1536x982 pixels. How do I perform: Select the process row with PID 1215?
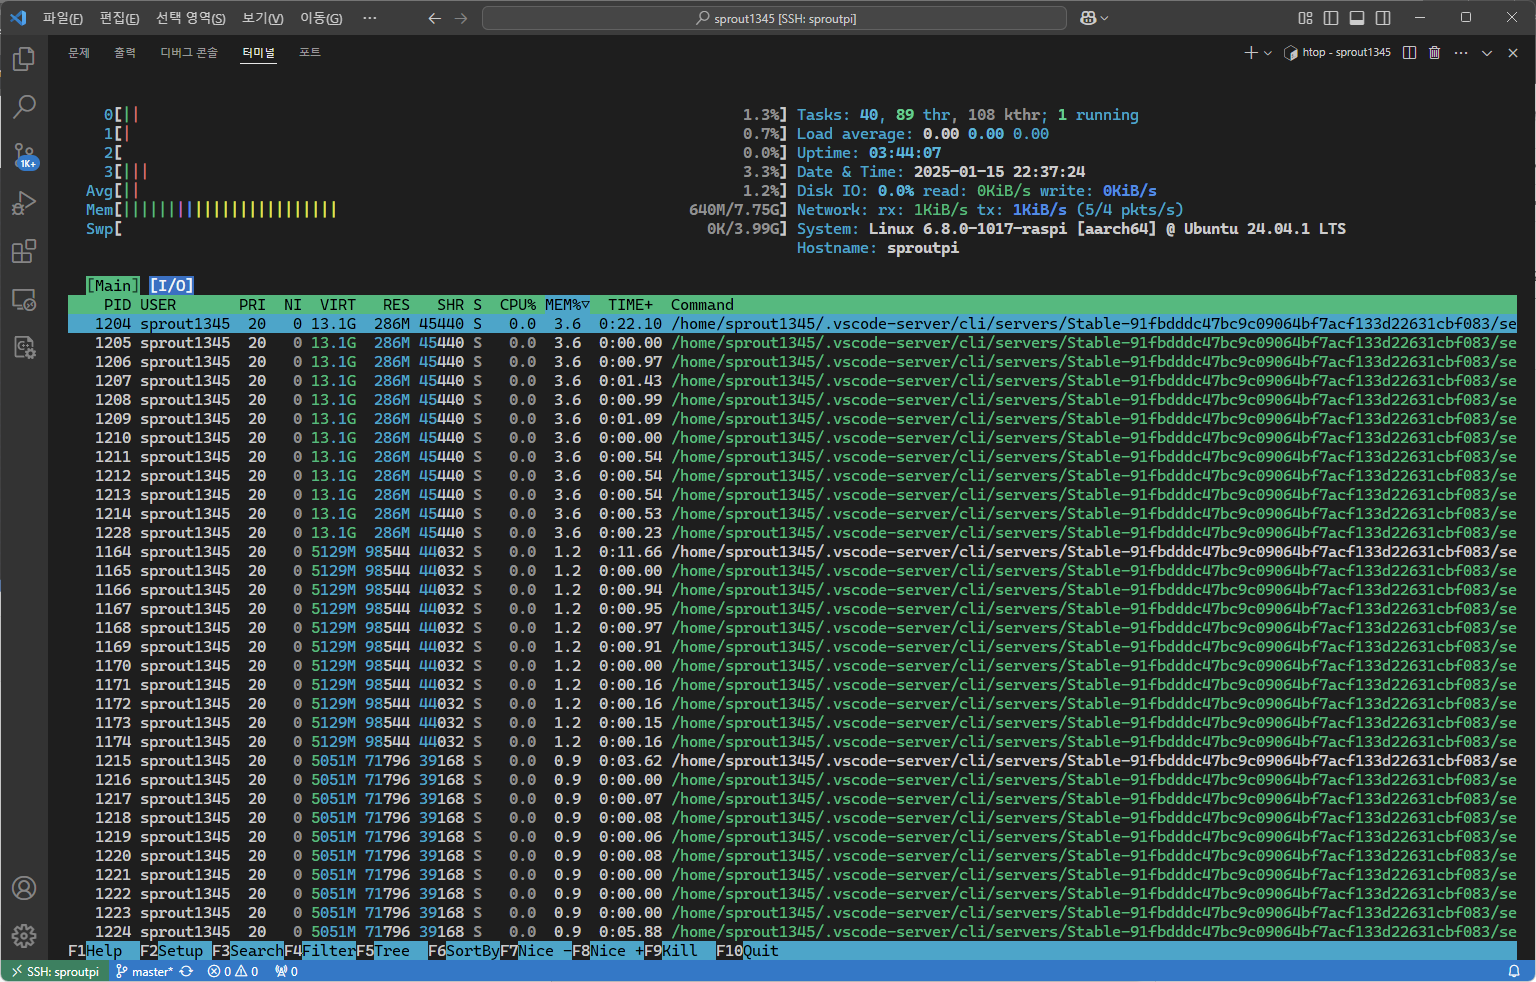[x=792, y=761]
